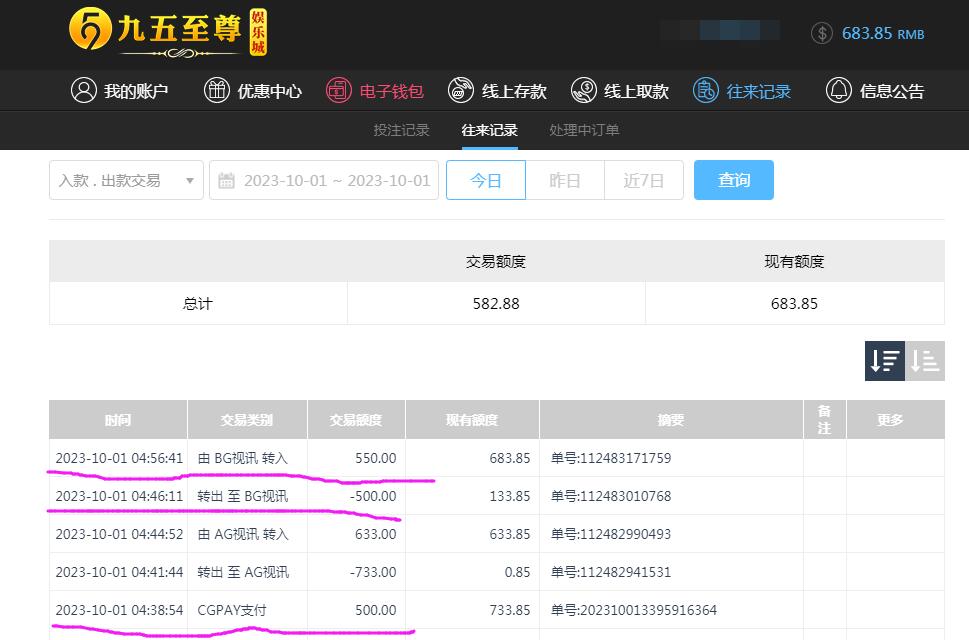
Task: Click the 电子钱包 wallet icon
Action: tap(339, 90)
